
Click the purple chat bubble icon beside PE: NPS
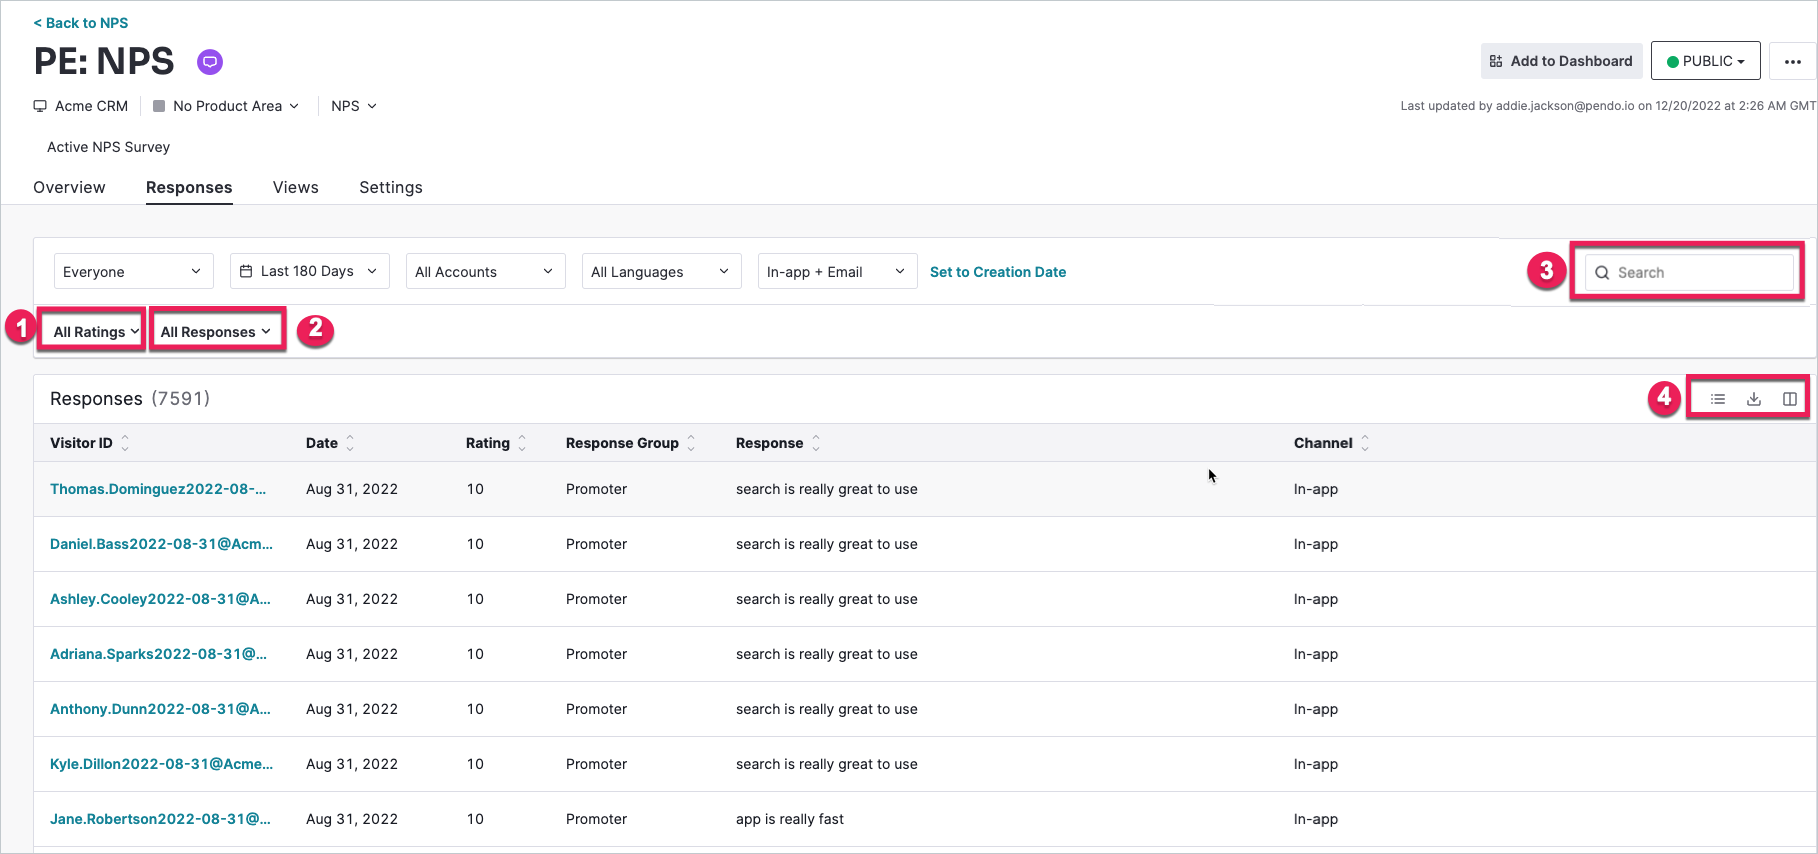(x=210, y=62)
